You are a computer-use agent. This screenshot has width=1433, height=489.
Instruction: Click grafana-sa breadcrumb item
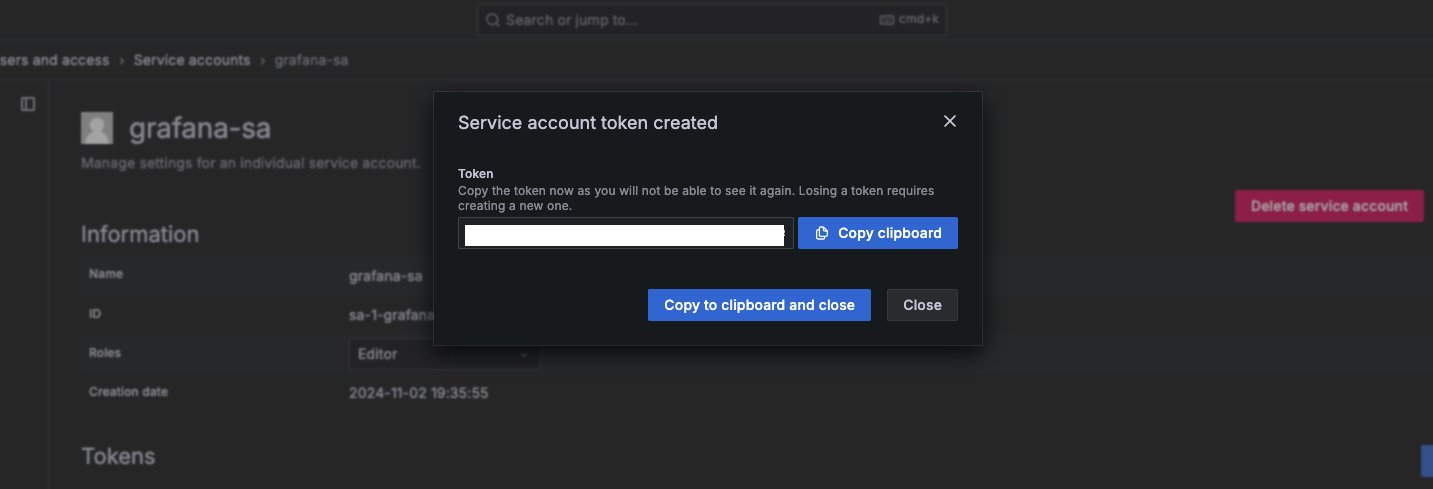pos(311,60)
